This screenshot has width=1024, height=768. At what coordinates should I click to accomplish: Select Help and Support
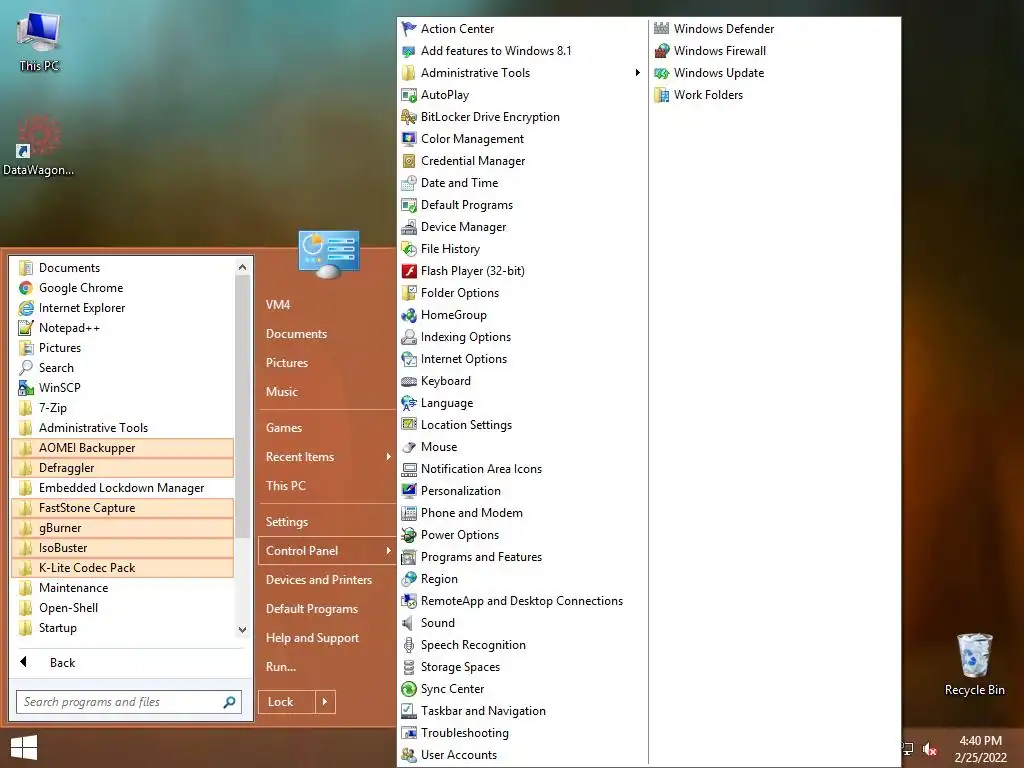pos(312,638)
